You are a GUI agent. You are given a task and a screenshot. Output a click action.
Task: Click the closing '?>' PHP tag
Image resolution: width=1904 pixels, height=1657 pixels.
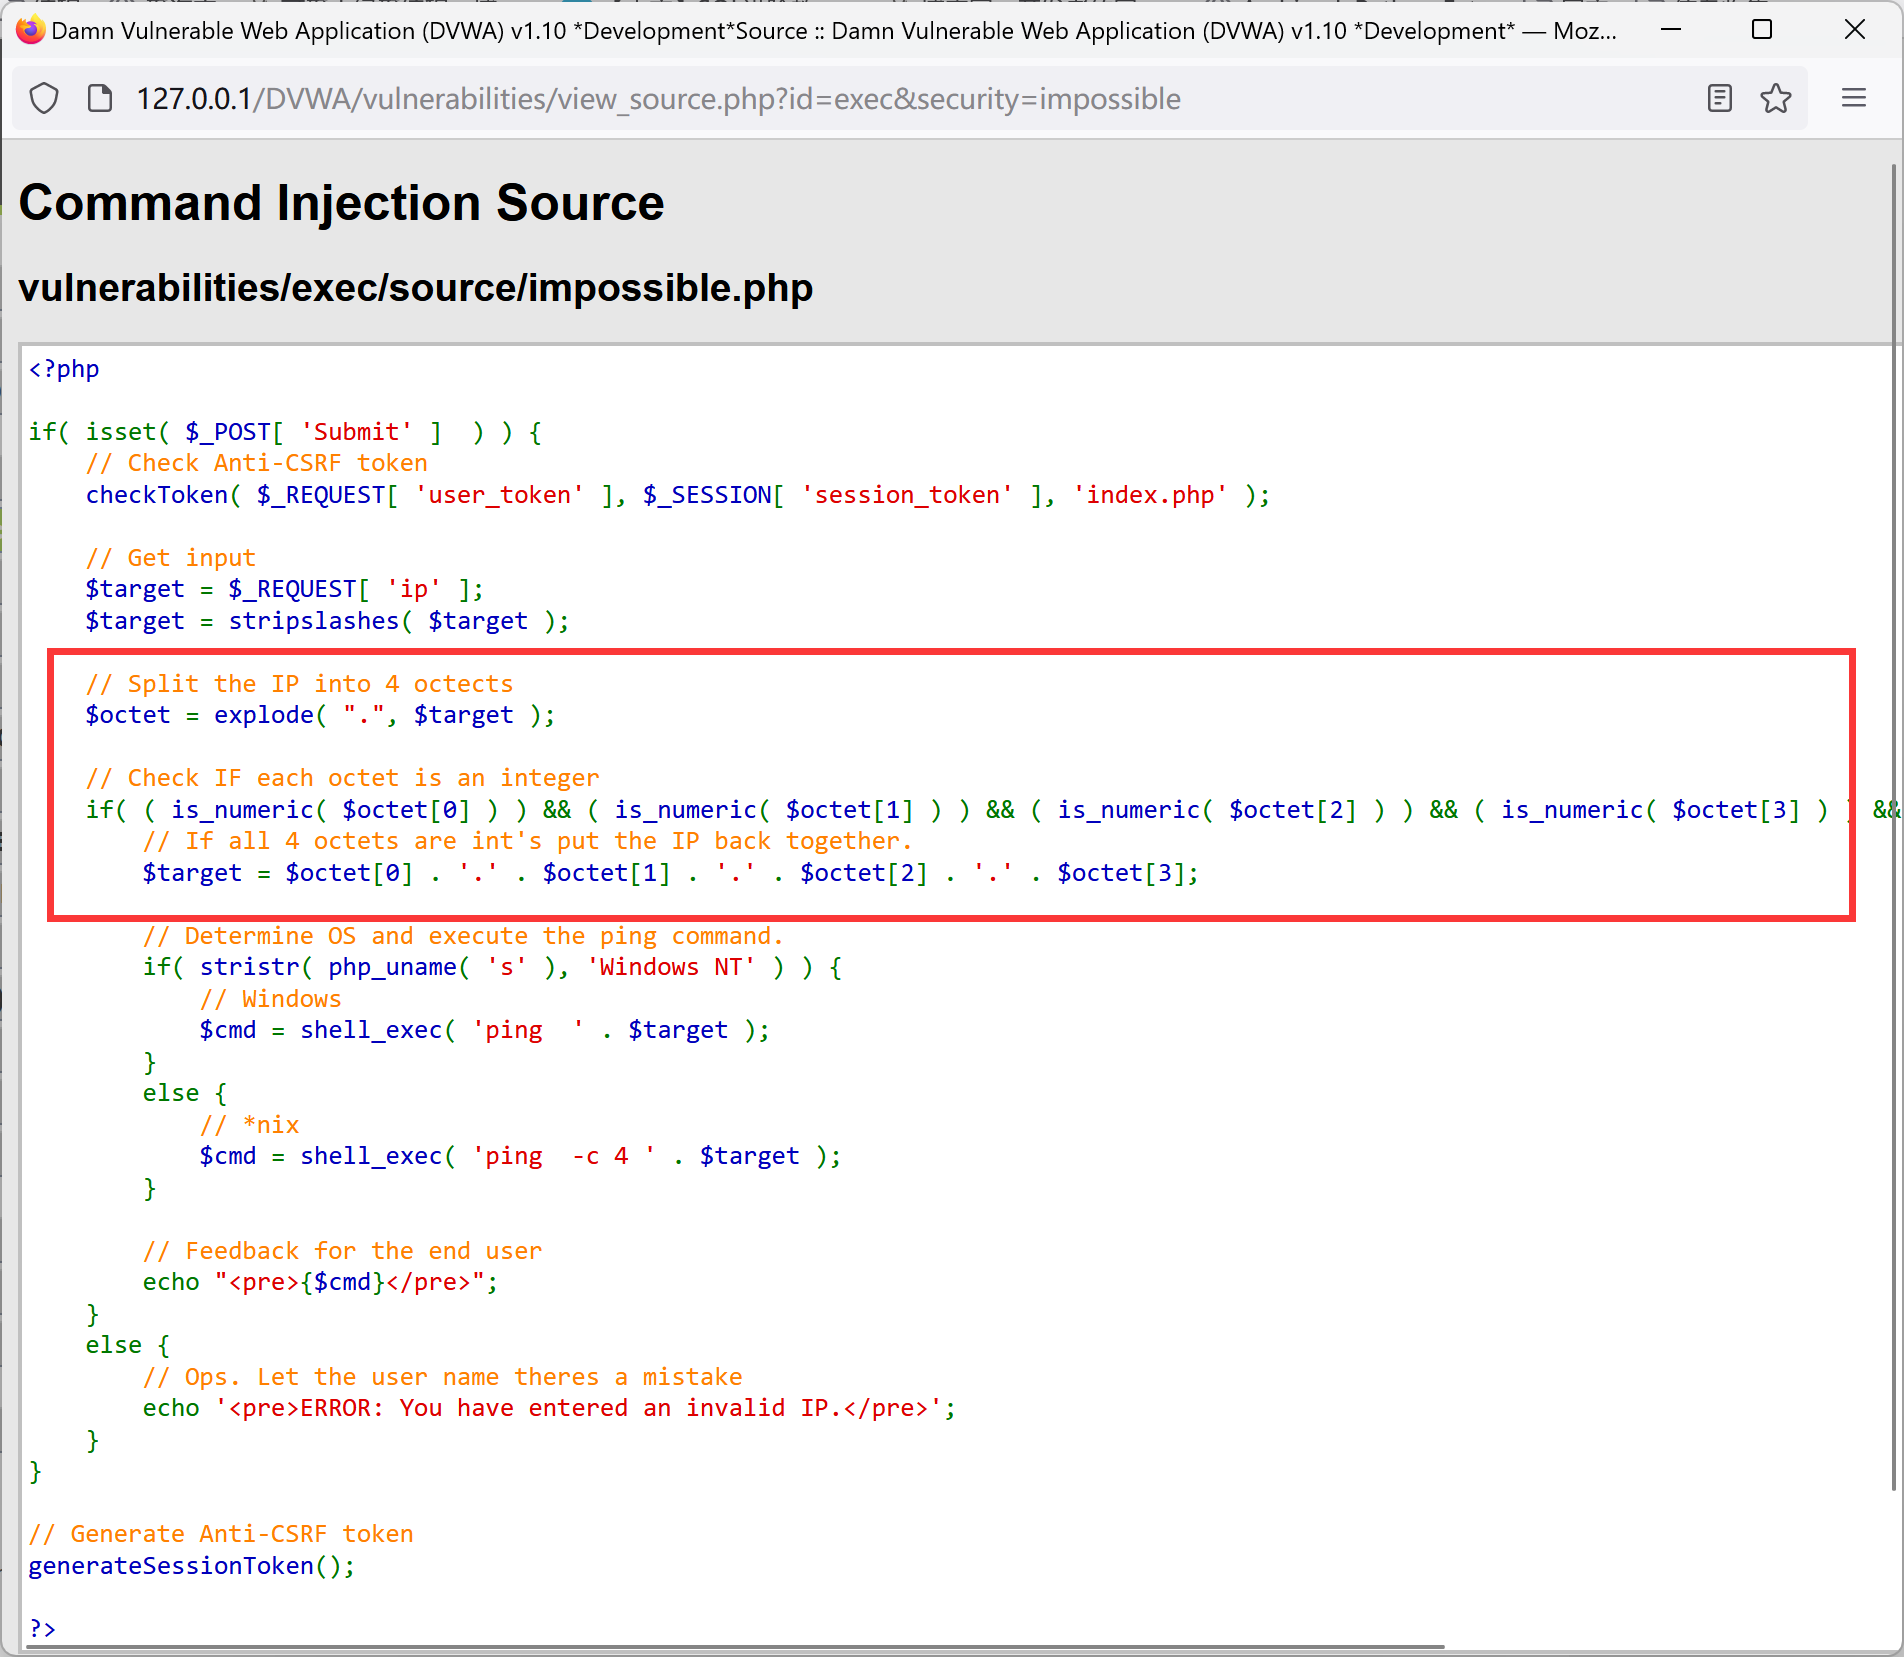(x=42, y=1629)
